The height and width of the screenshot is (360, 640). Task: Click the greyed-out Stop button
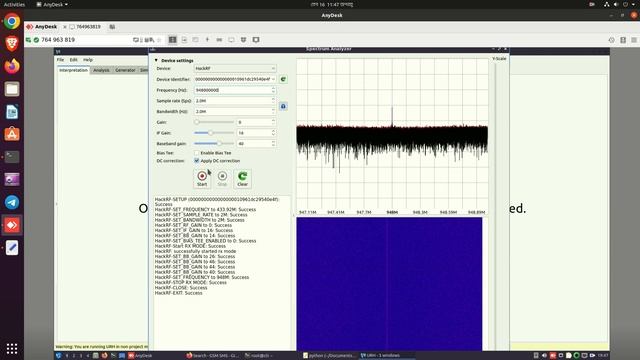point(222,179)
